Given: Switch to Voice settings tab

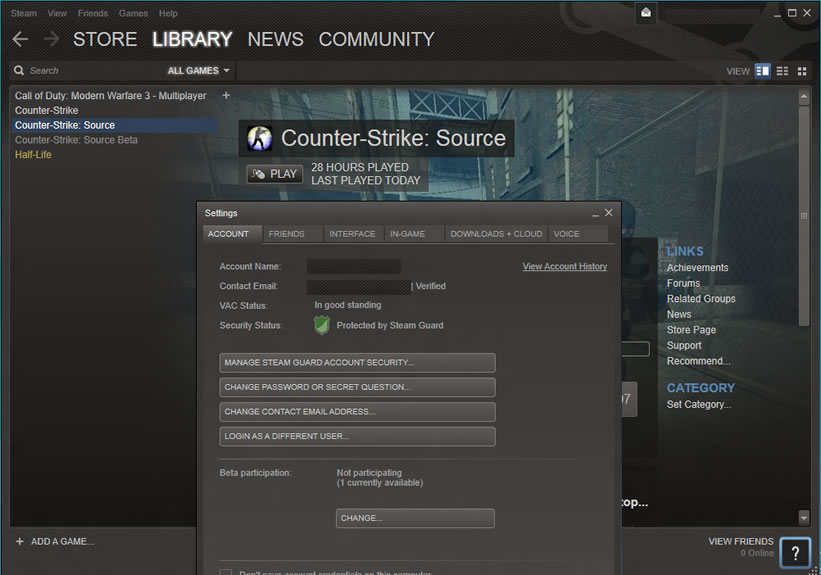Looking at the screenshot, I should 578,234.
